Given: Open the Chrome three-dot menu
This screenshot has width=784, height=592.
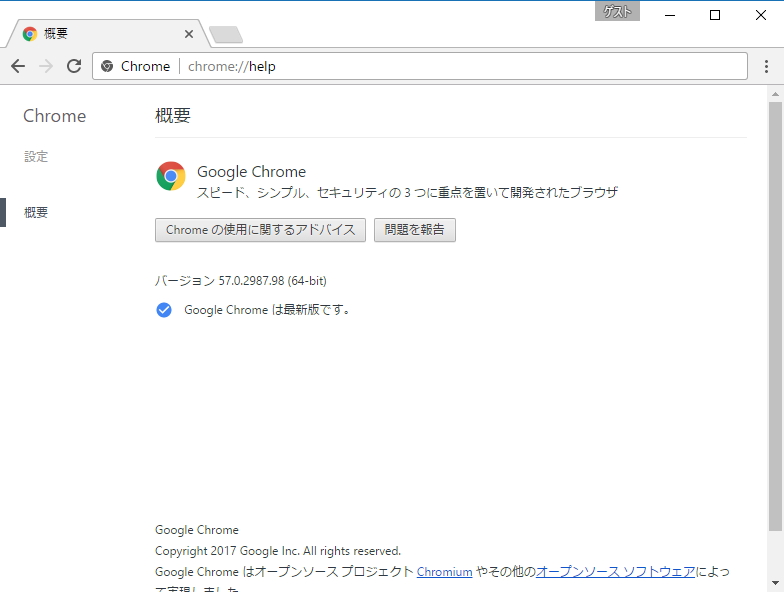Looking at the screenshot, I should coord(766,66).
